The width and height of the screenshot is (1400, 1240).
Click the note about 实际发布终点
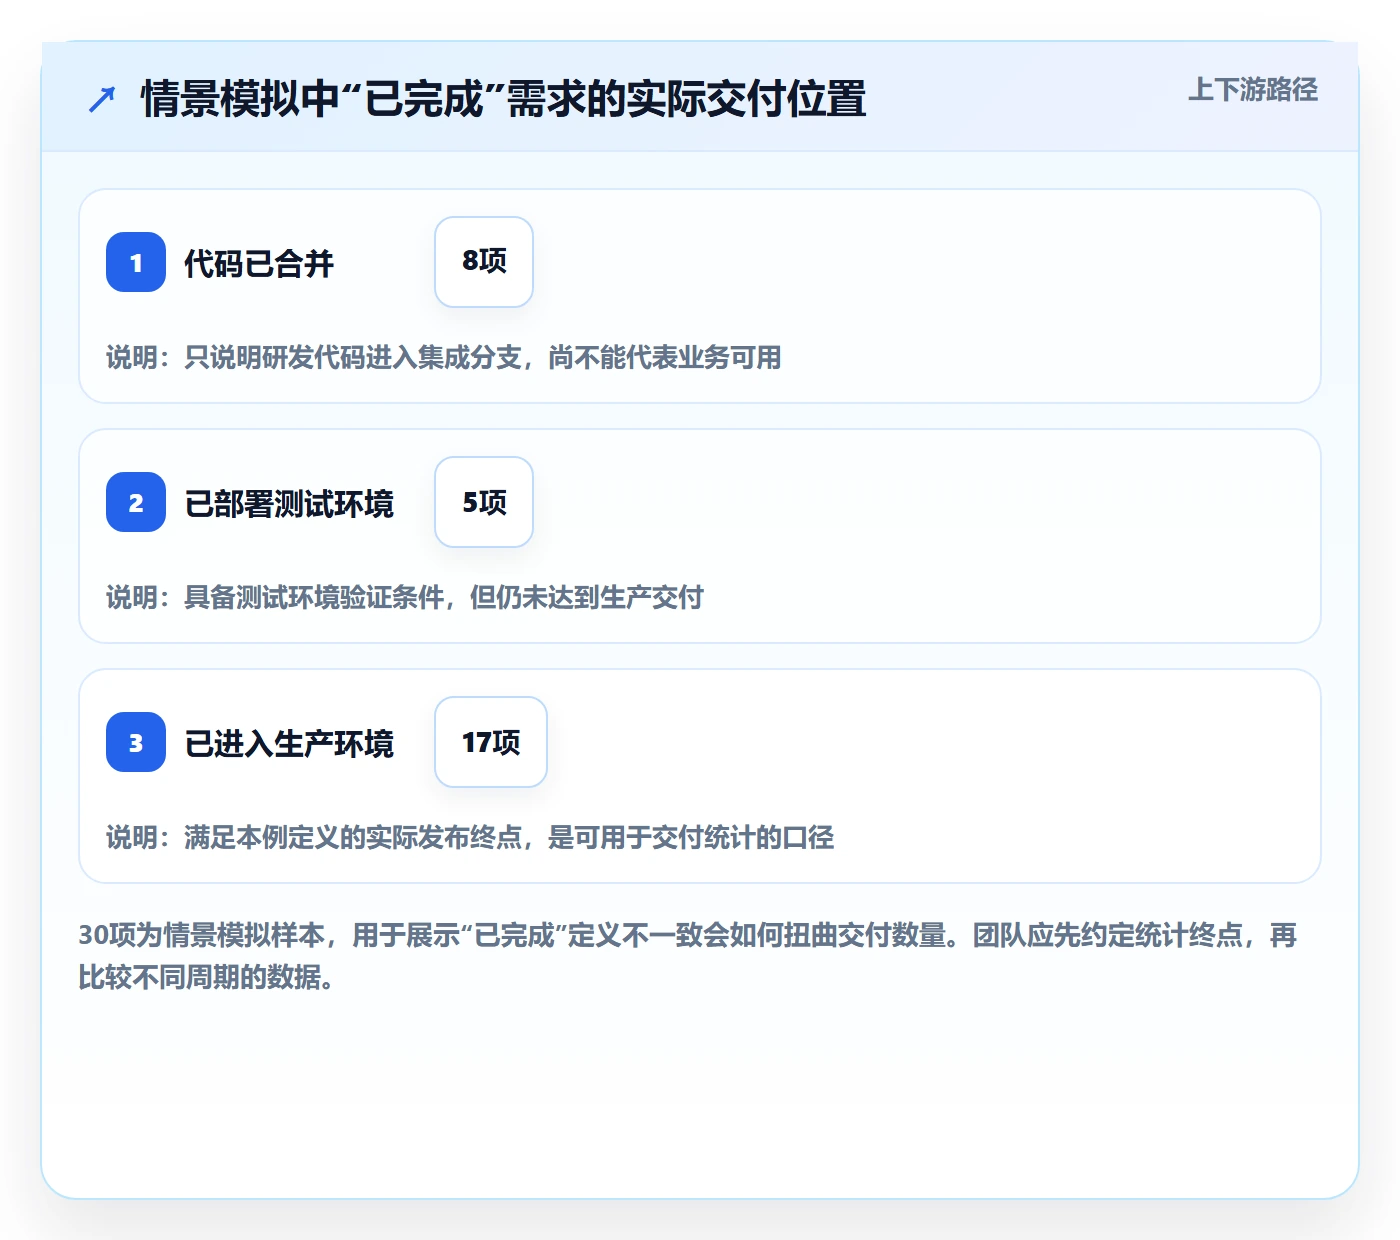click(470, 837)
